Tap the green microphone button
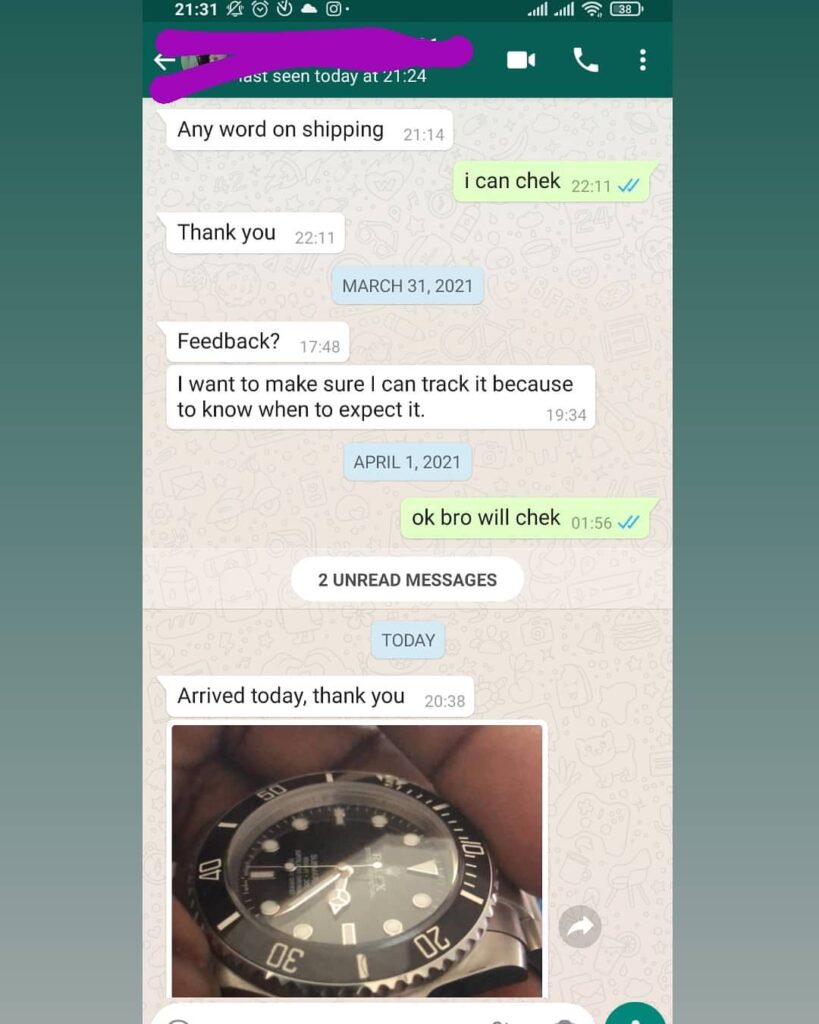 click(635, 1016)
